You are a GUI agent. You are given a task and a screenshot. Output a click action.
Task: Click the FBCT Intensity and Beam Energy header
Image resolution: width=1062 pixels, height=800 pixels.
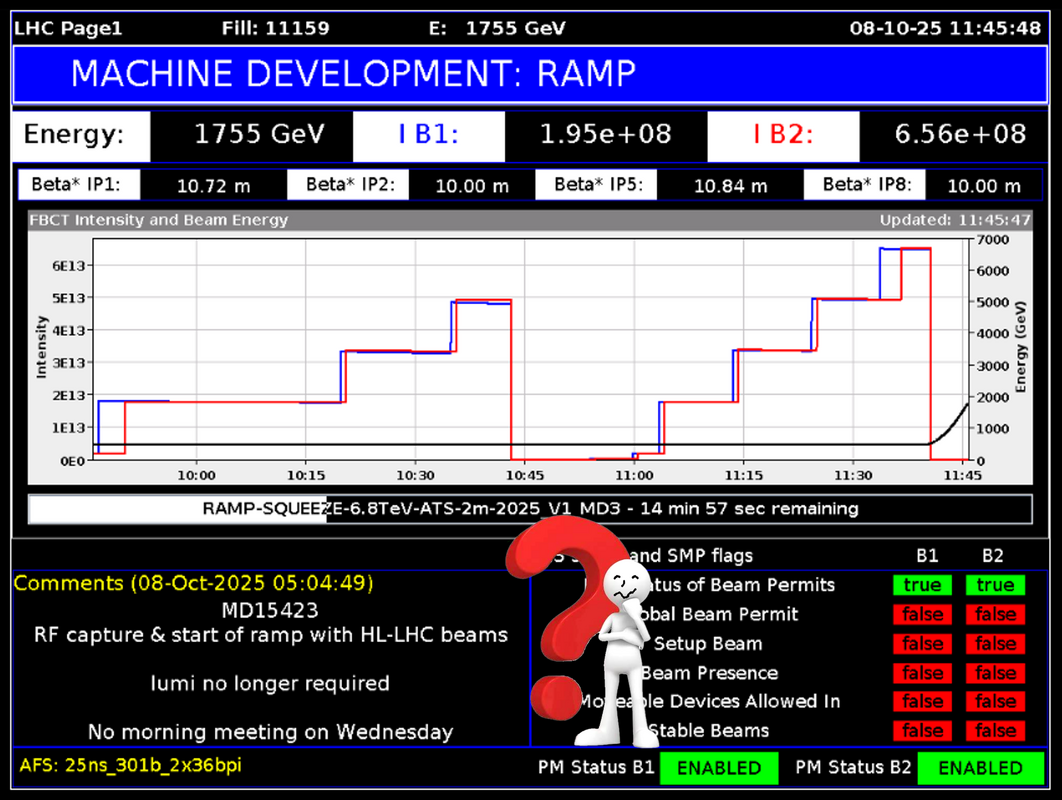162,220
